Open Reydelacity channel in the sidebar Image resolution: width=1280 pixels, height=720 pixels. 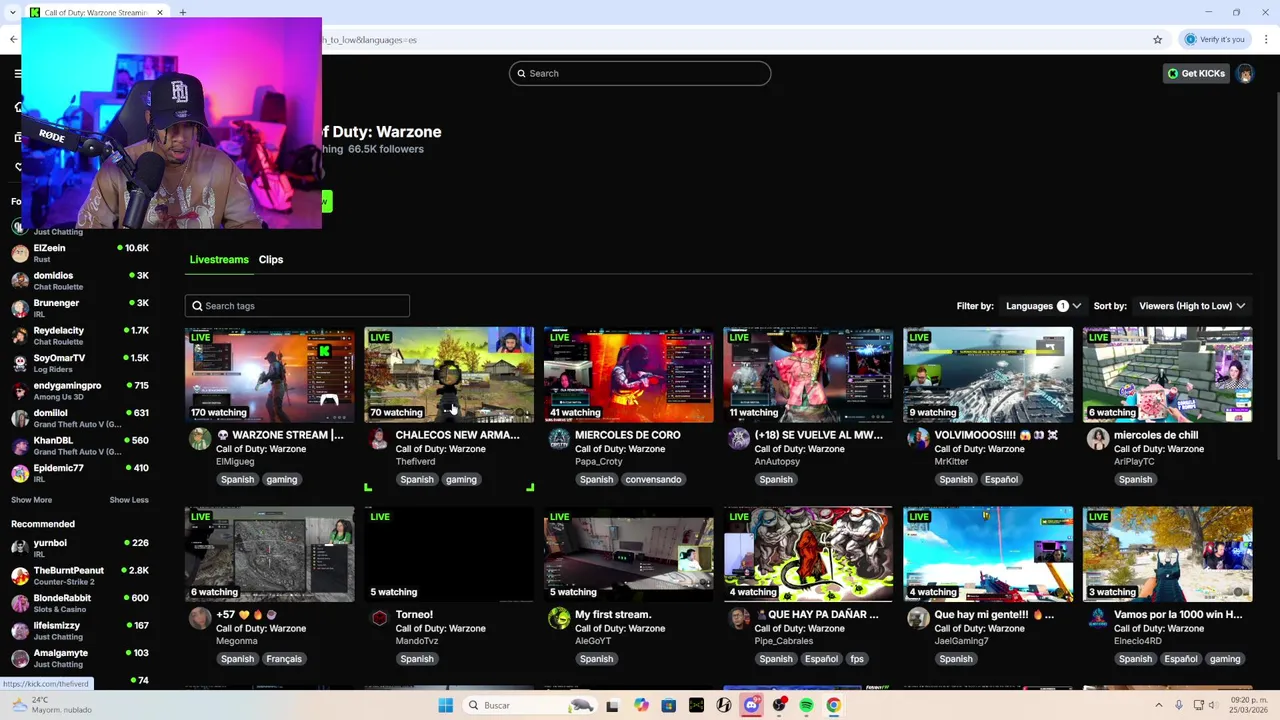click(80, 336)
